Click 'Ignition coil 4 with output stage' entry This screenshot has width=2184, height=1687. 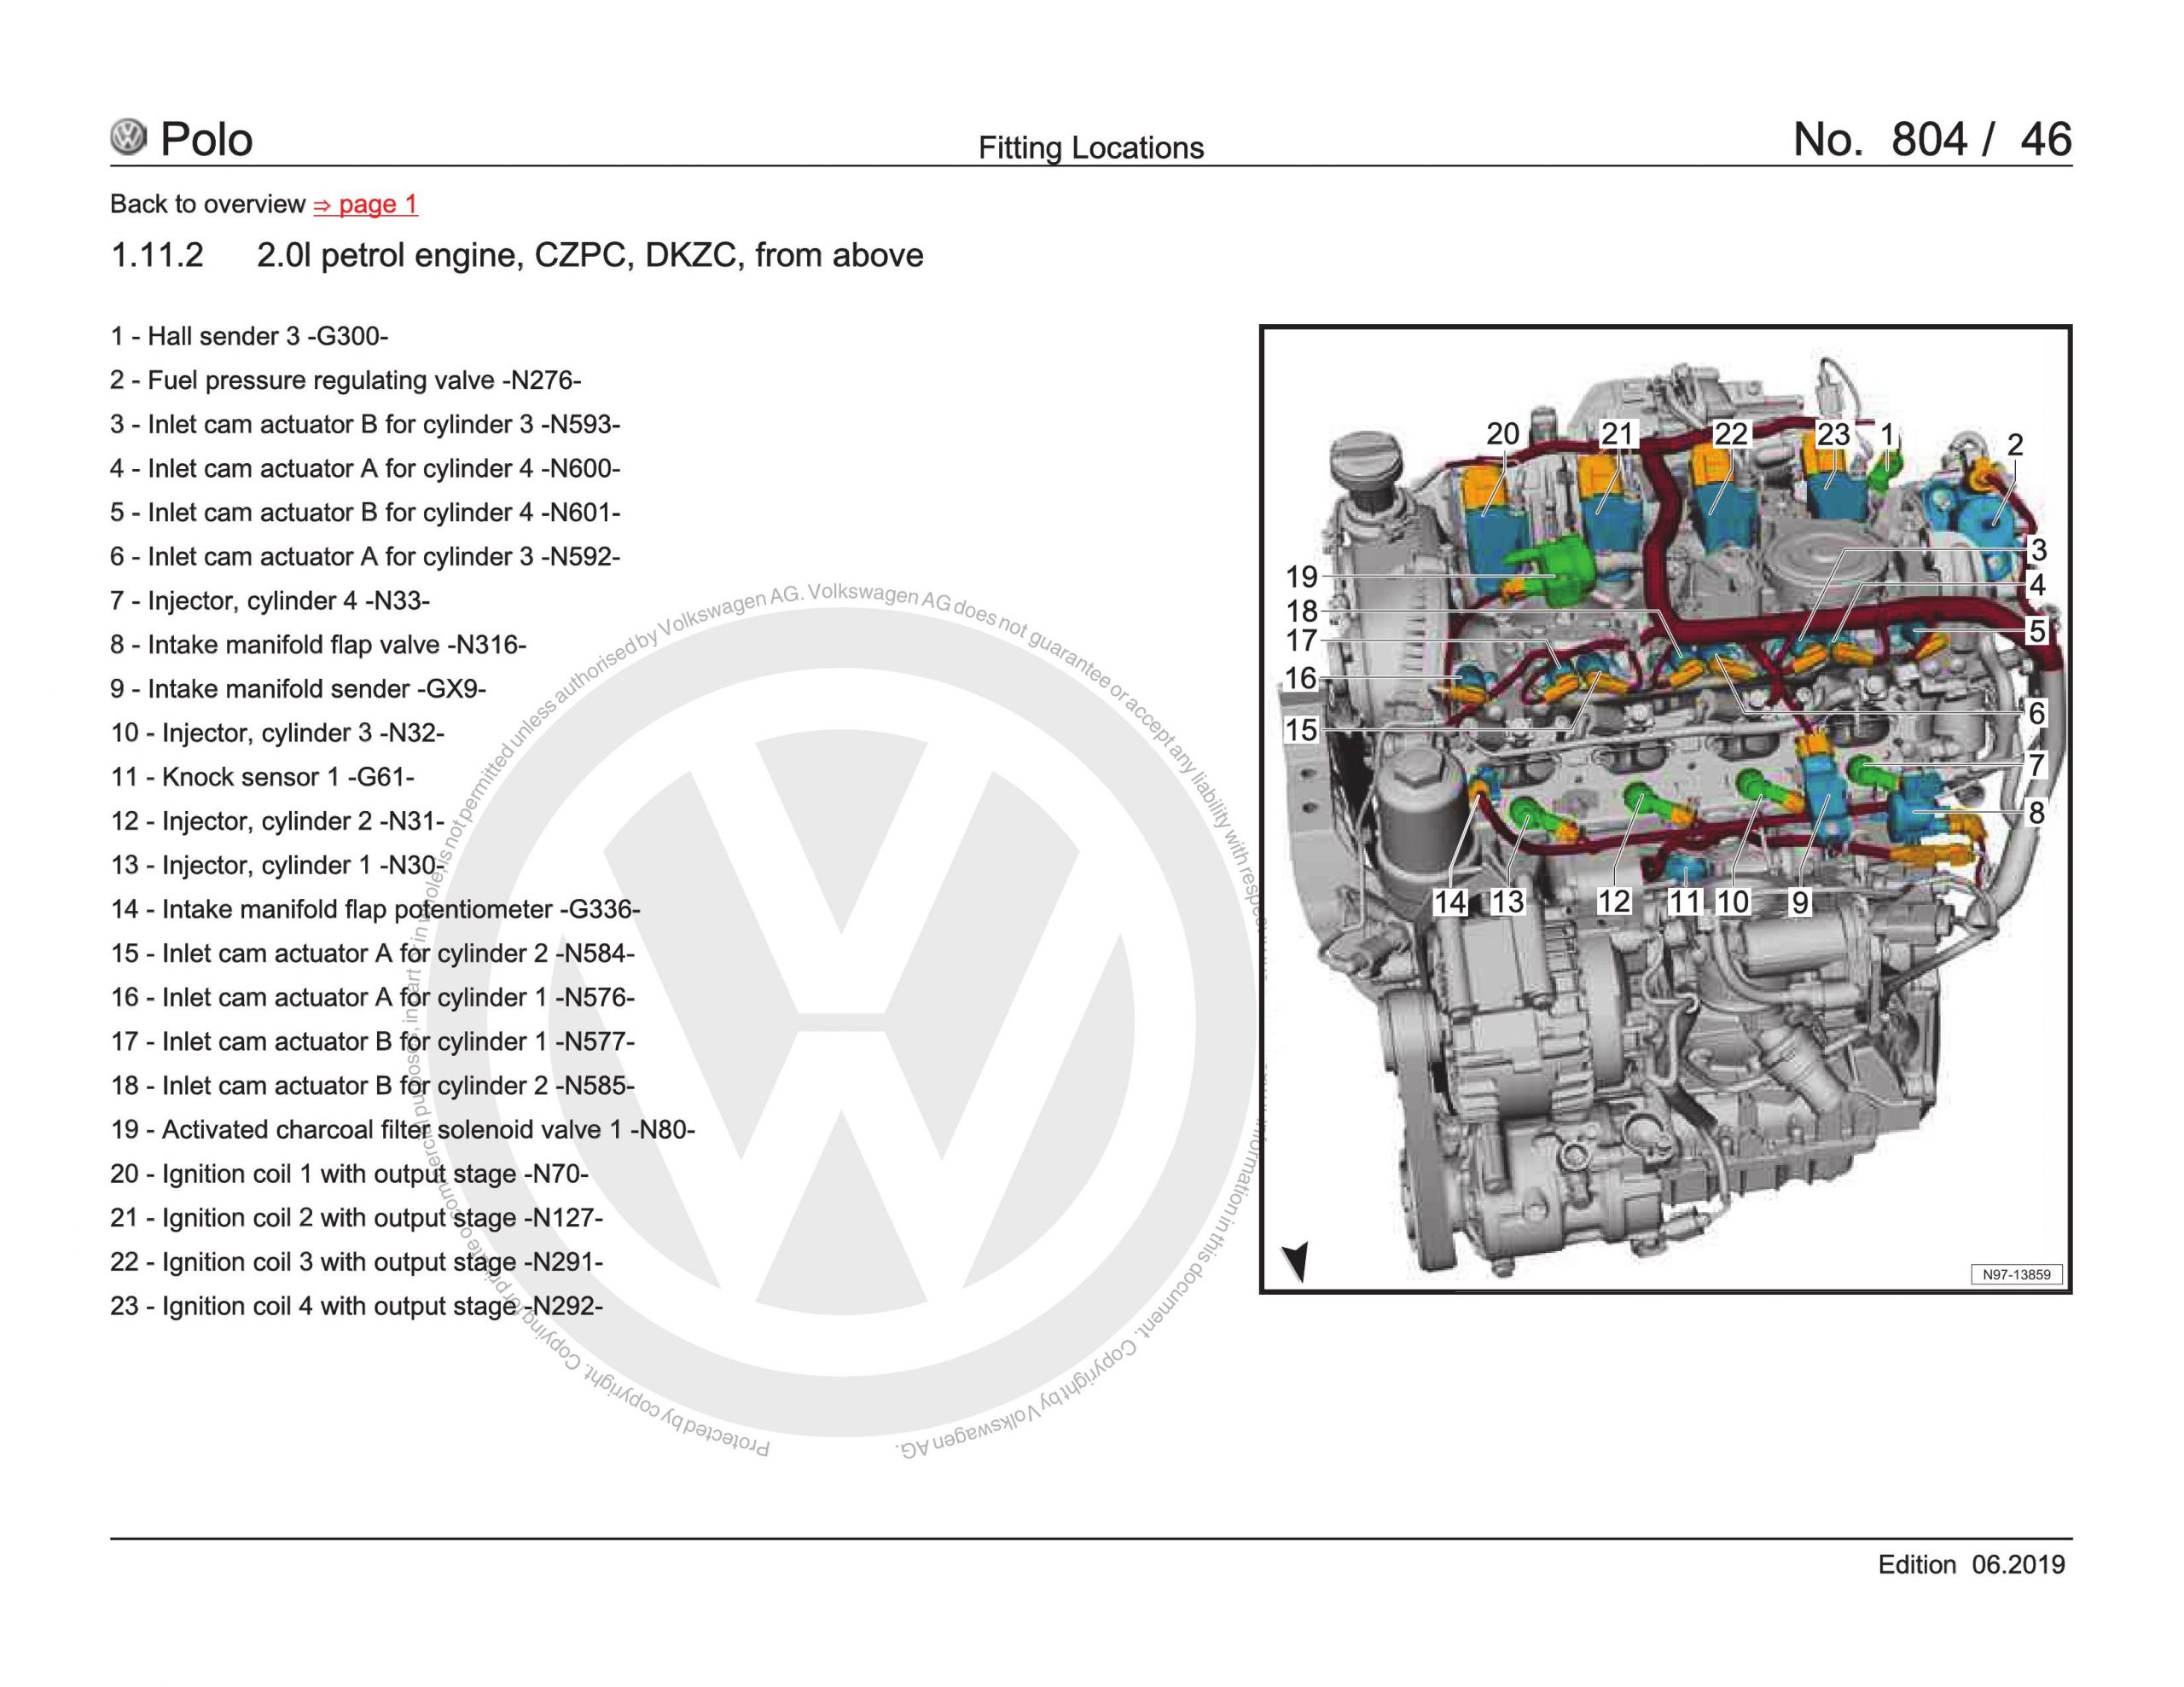pos(356,1306)
